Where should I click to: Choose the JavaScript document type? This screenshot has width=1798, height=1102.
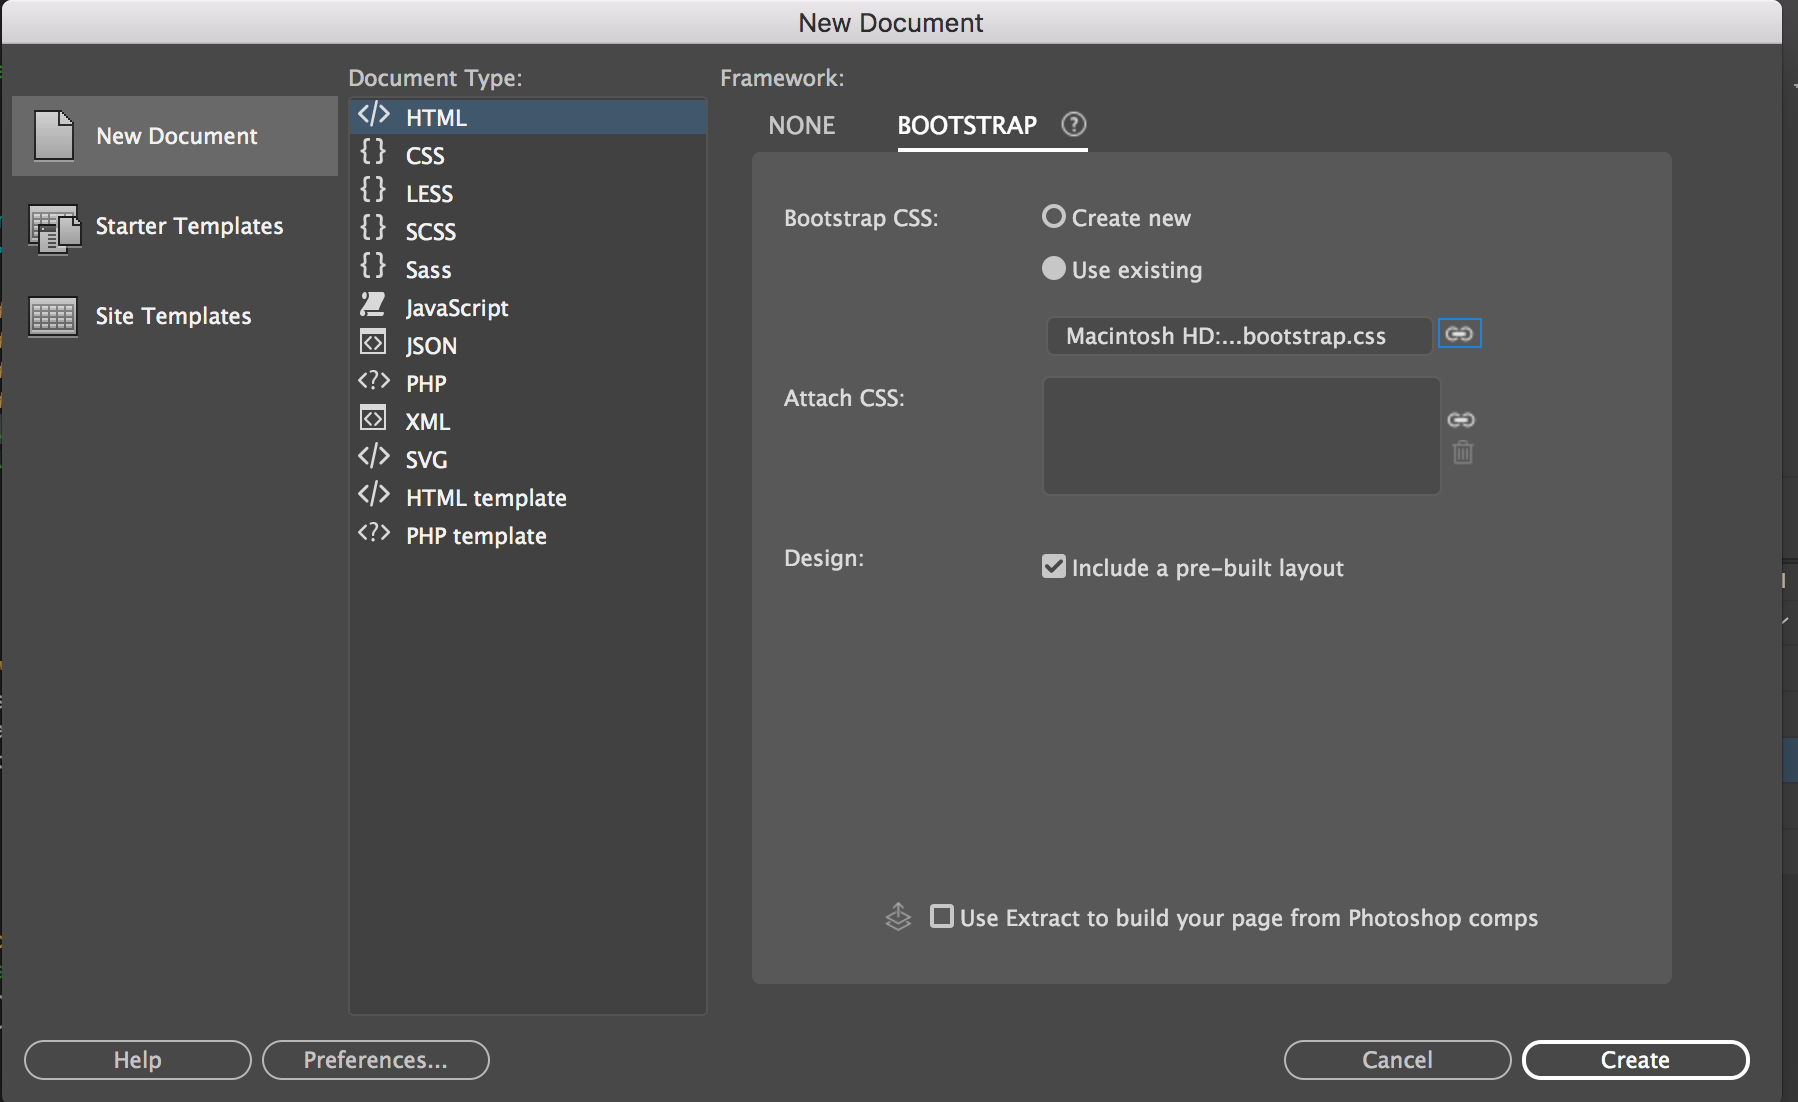(456, 307)
